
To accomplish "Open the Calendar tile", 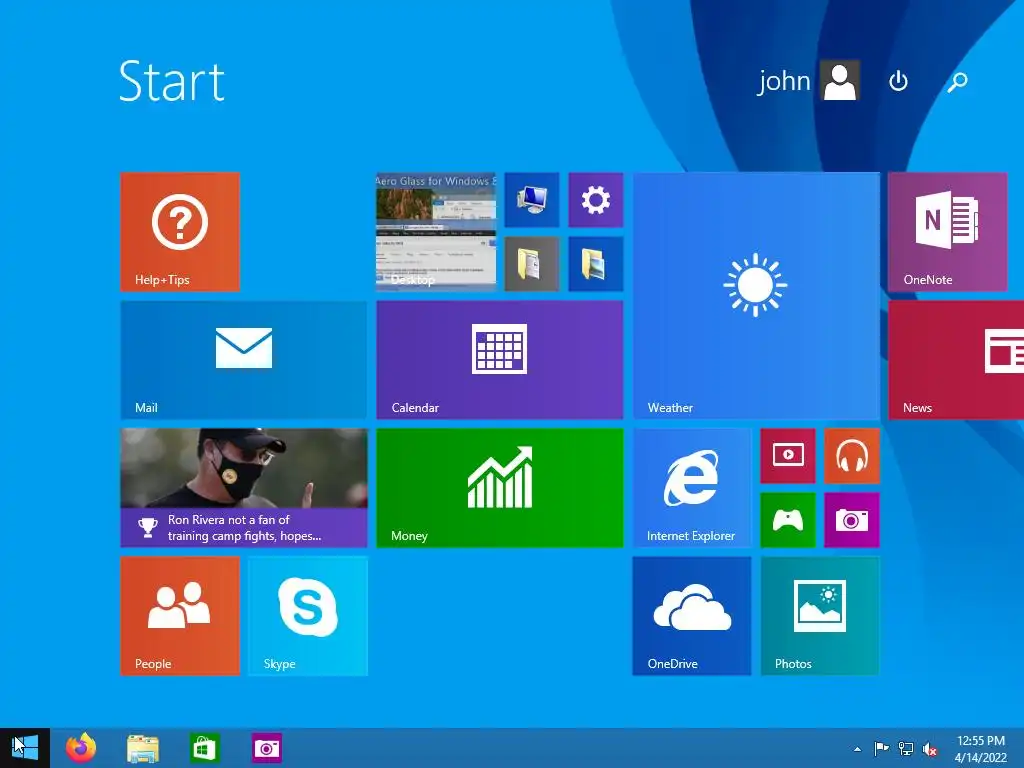I will click(500, 360).
